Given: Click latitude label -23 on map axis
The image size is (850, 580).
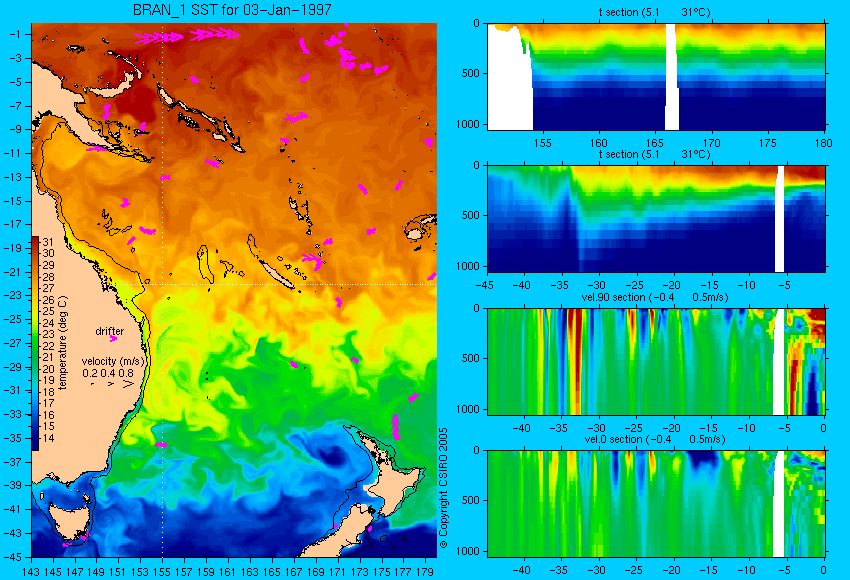Looking at the screenshot, I should pyautogui.click(x=15, y=296).
